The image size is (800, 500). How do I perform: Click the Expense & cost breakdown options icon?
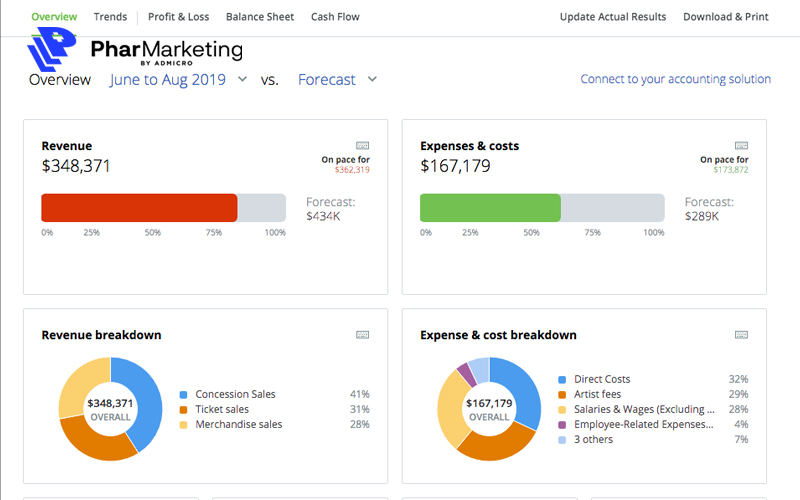click(741, 335)
